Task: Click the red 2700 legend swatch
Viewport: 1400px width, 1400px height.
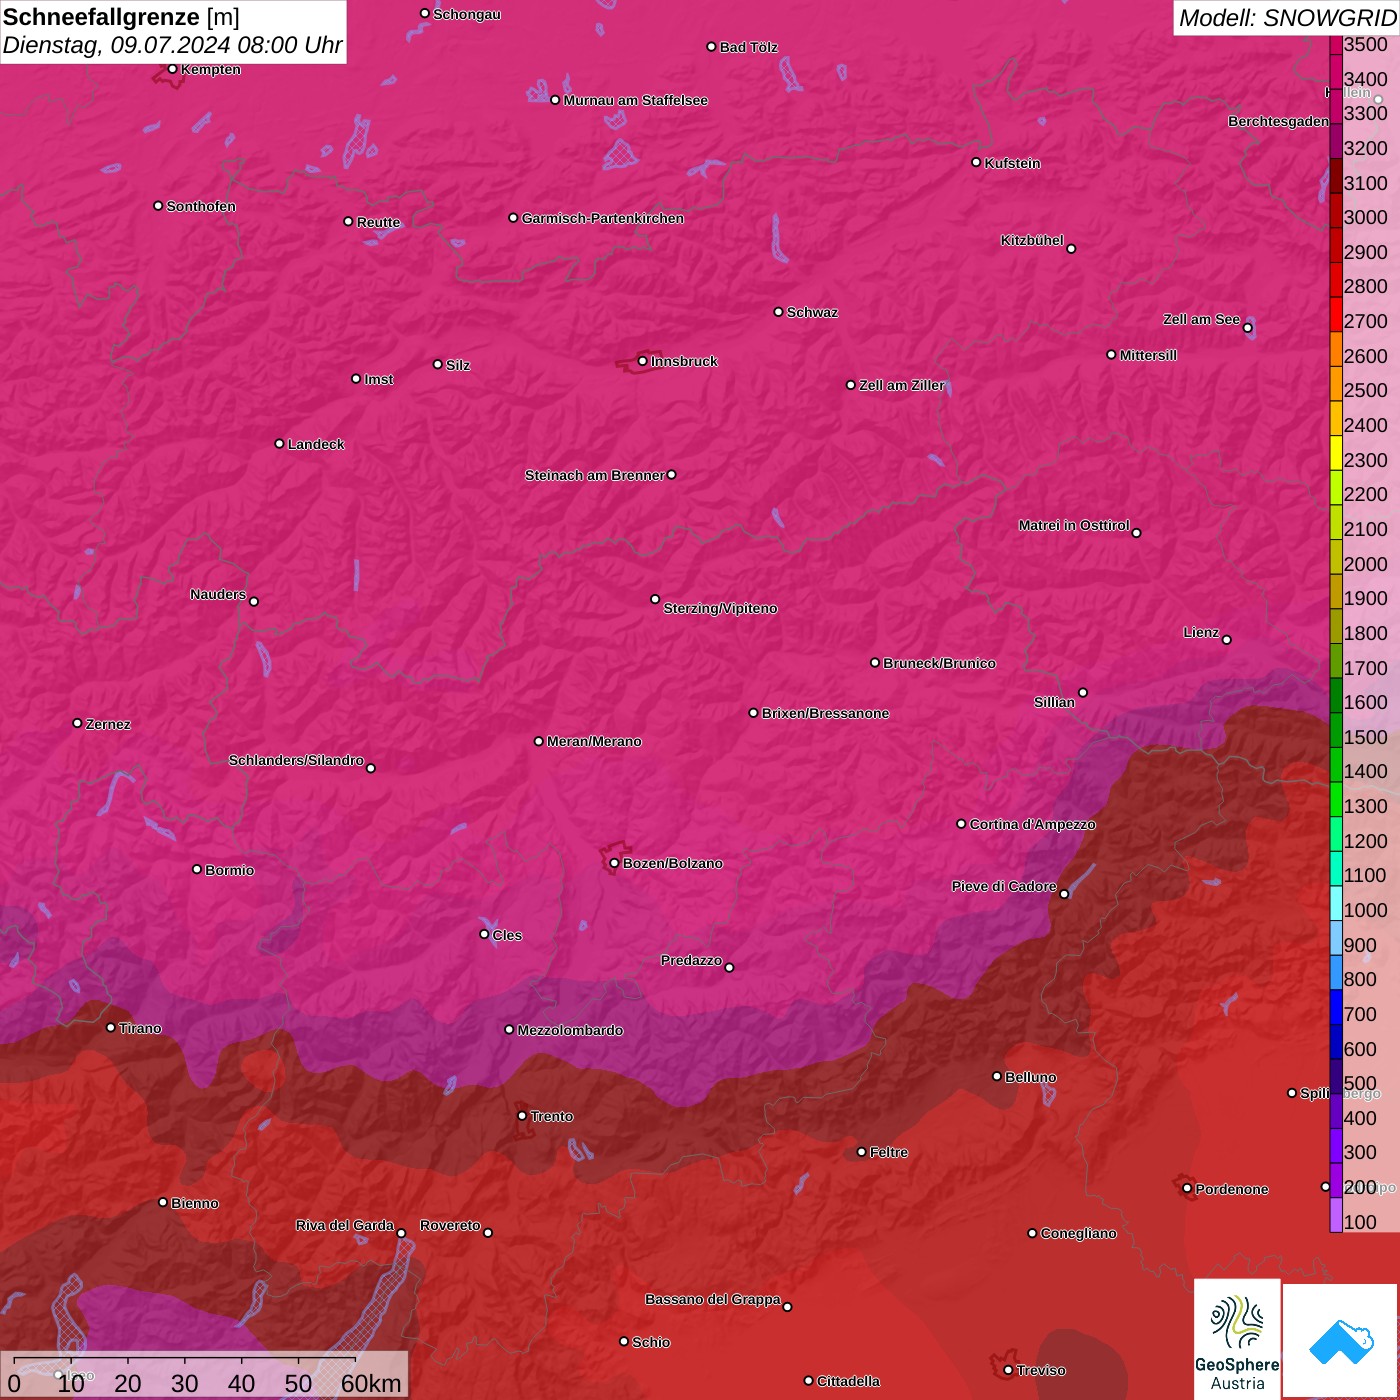Action: (x=1336, y=315)
